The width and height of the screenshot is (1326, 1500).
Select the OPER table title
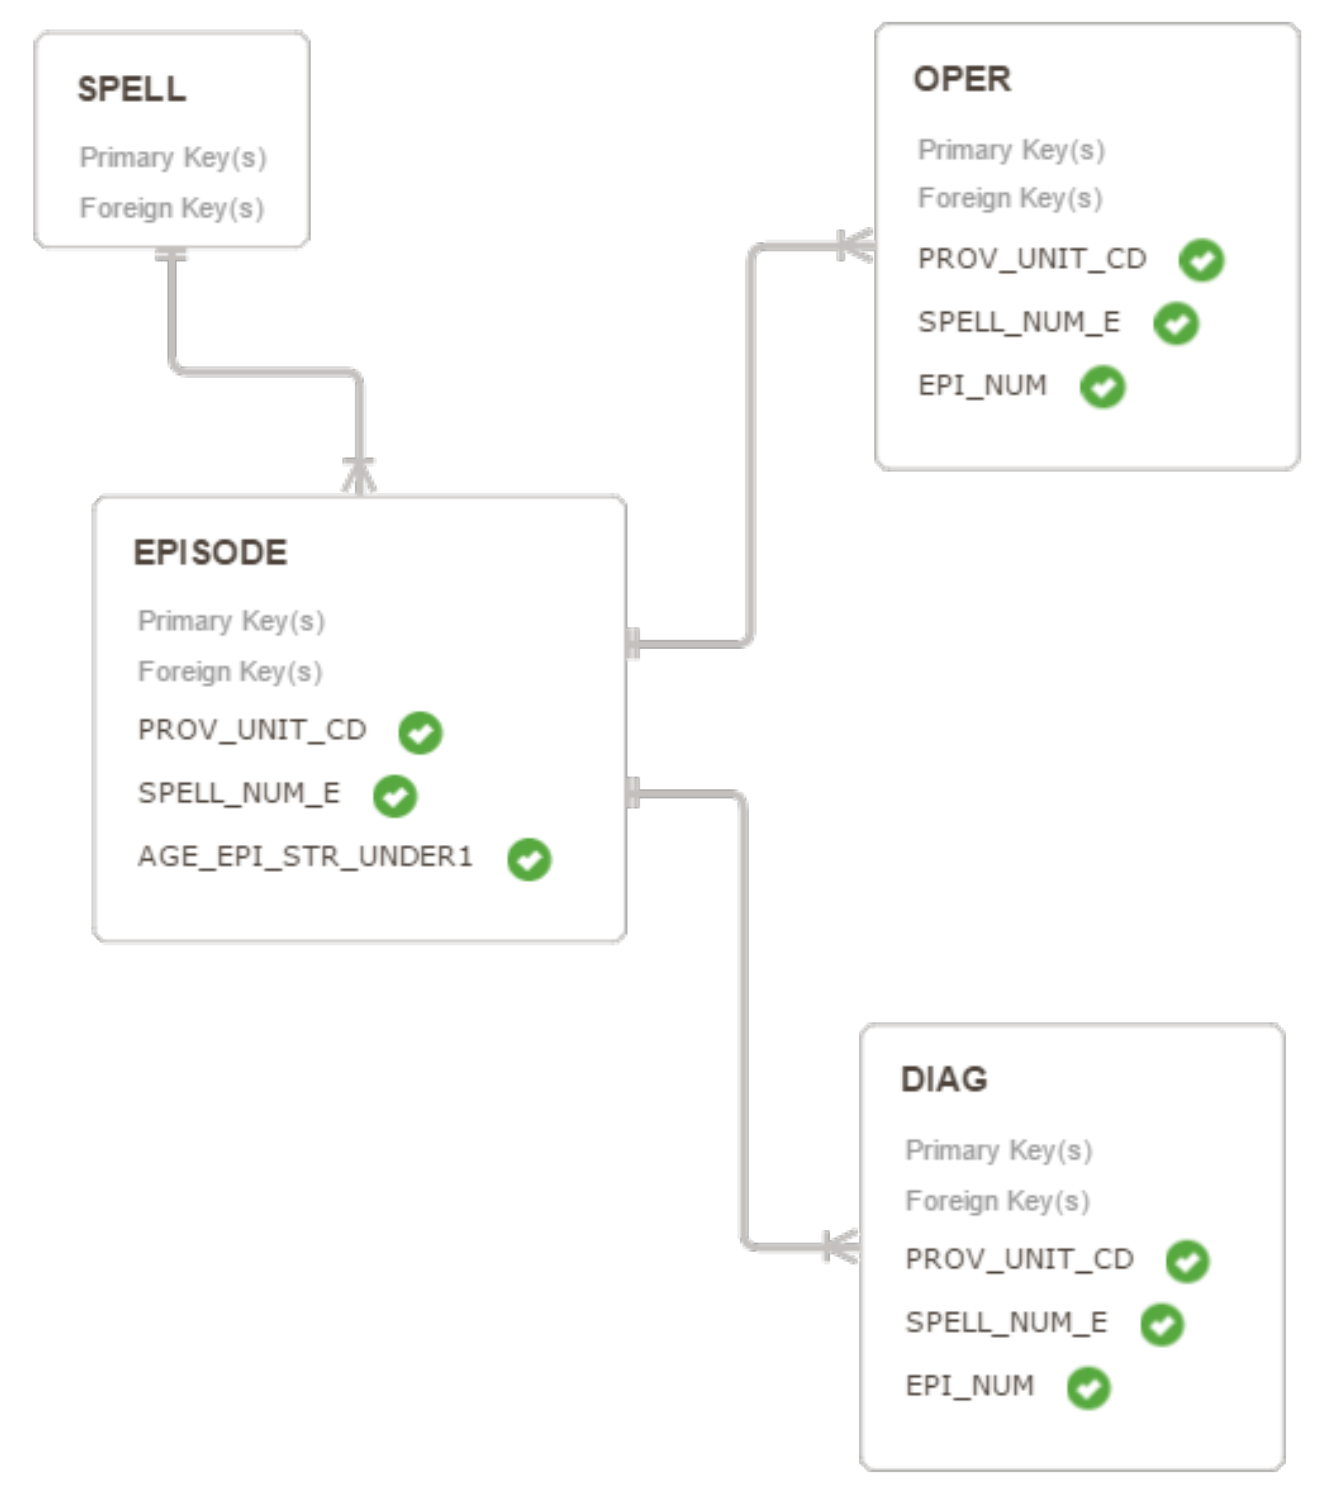(x=962, y=79)
